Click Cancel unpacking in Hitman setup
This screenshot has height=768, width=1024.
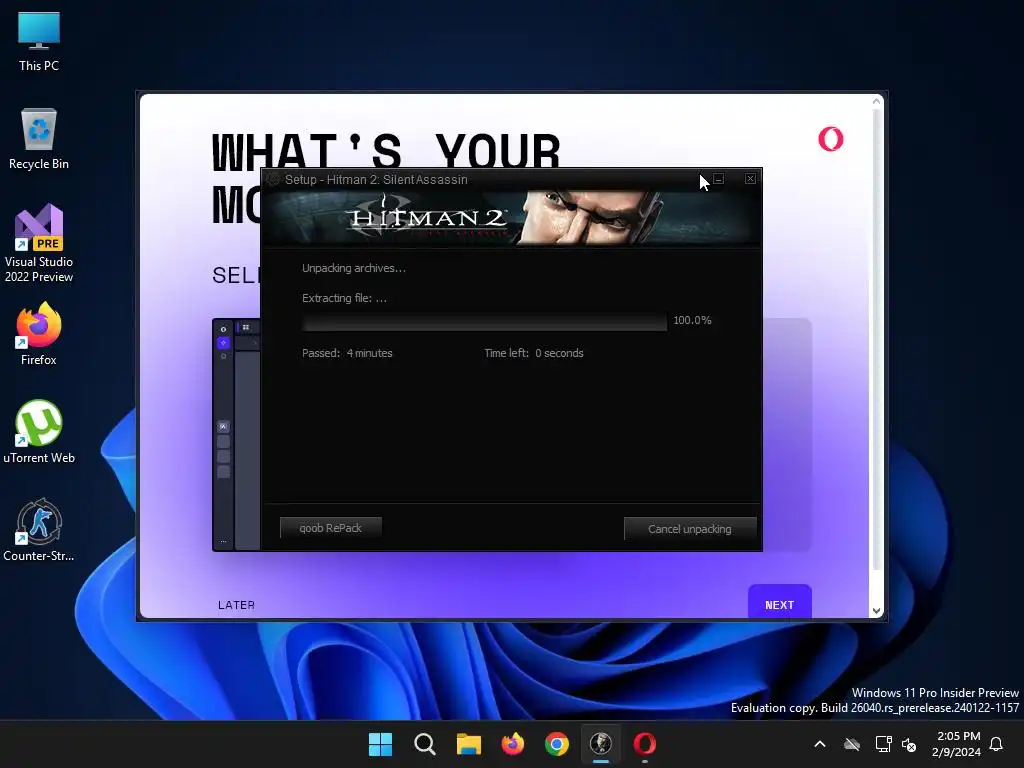point(690,529)
